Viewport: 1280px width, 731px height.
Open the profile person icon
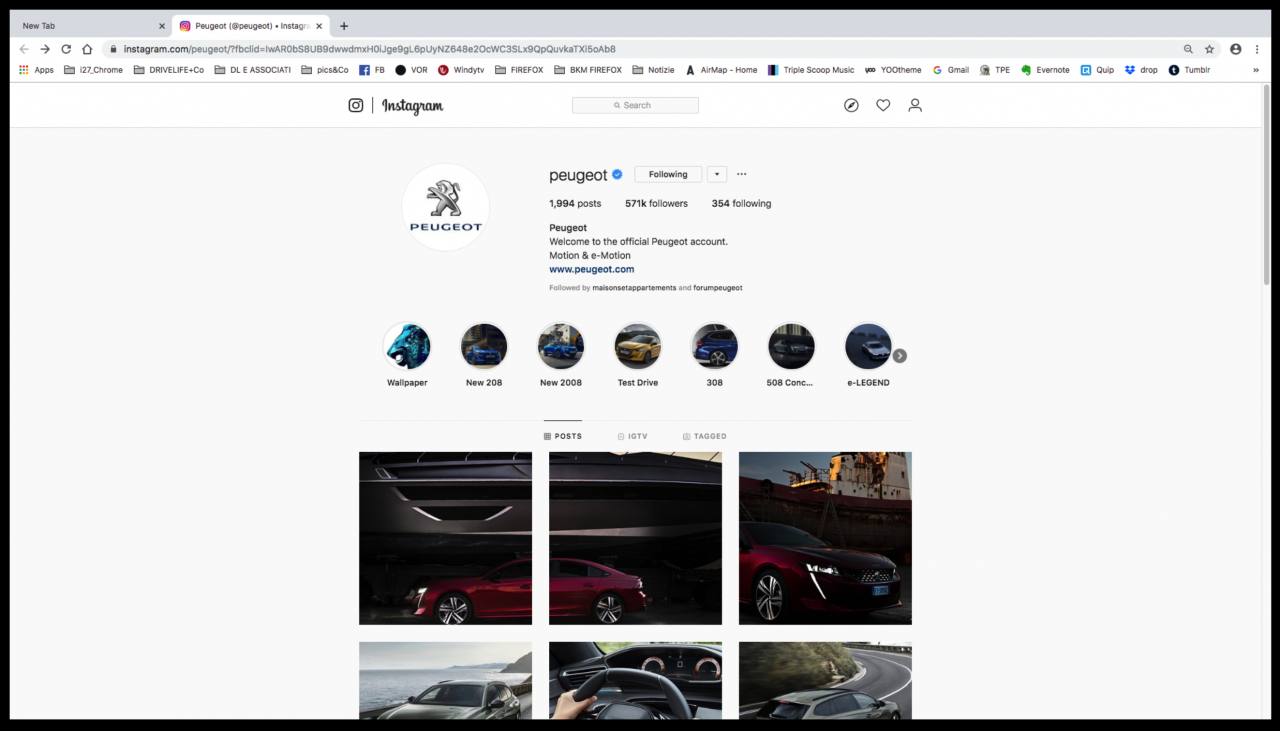coord(914,105)
